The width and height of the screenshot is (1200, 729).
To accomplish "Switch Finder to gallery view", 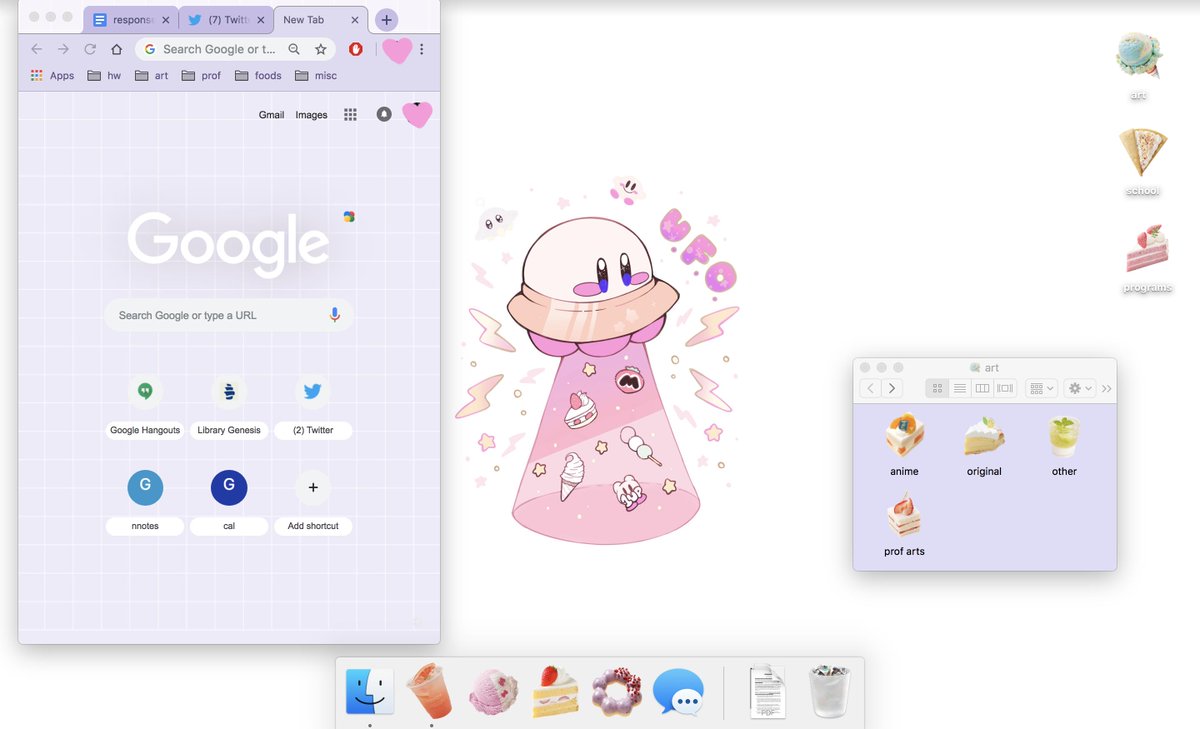I will coord(1005,388).
